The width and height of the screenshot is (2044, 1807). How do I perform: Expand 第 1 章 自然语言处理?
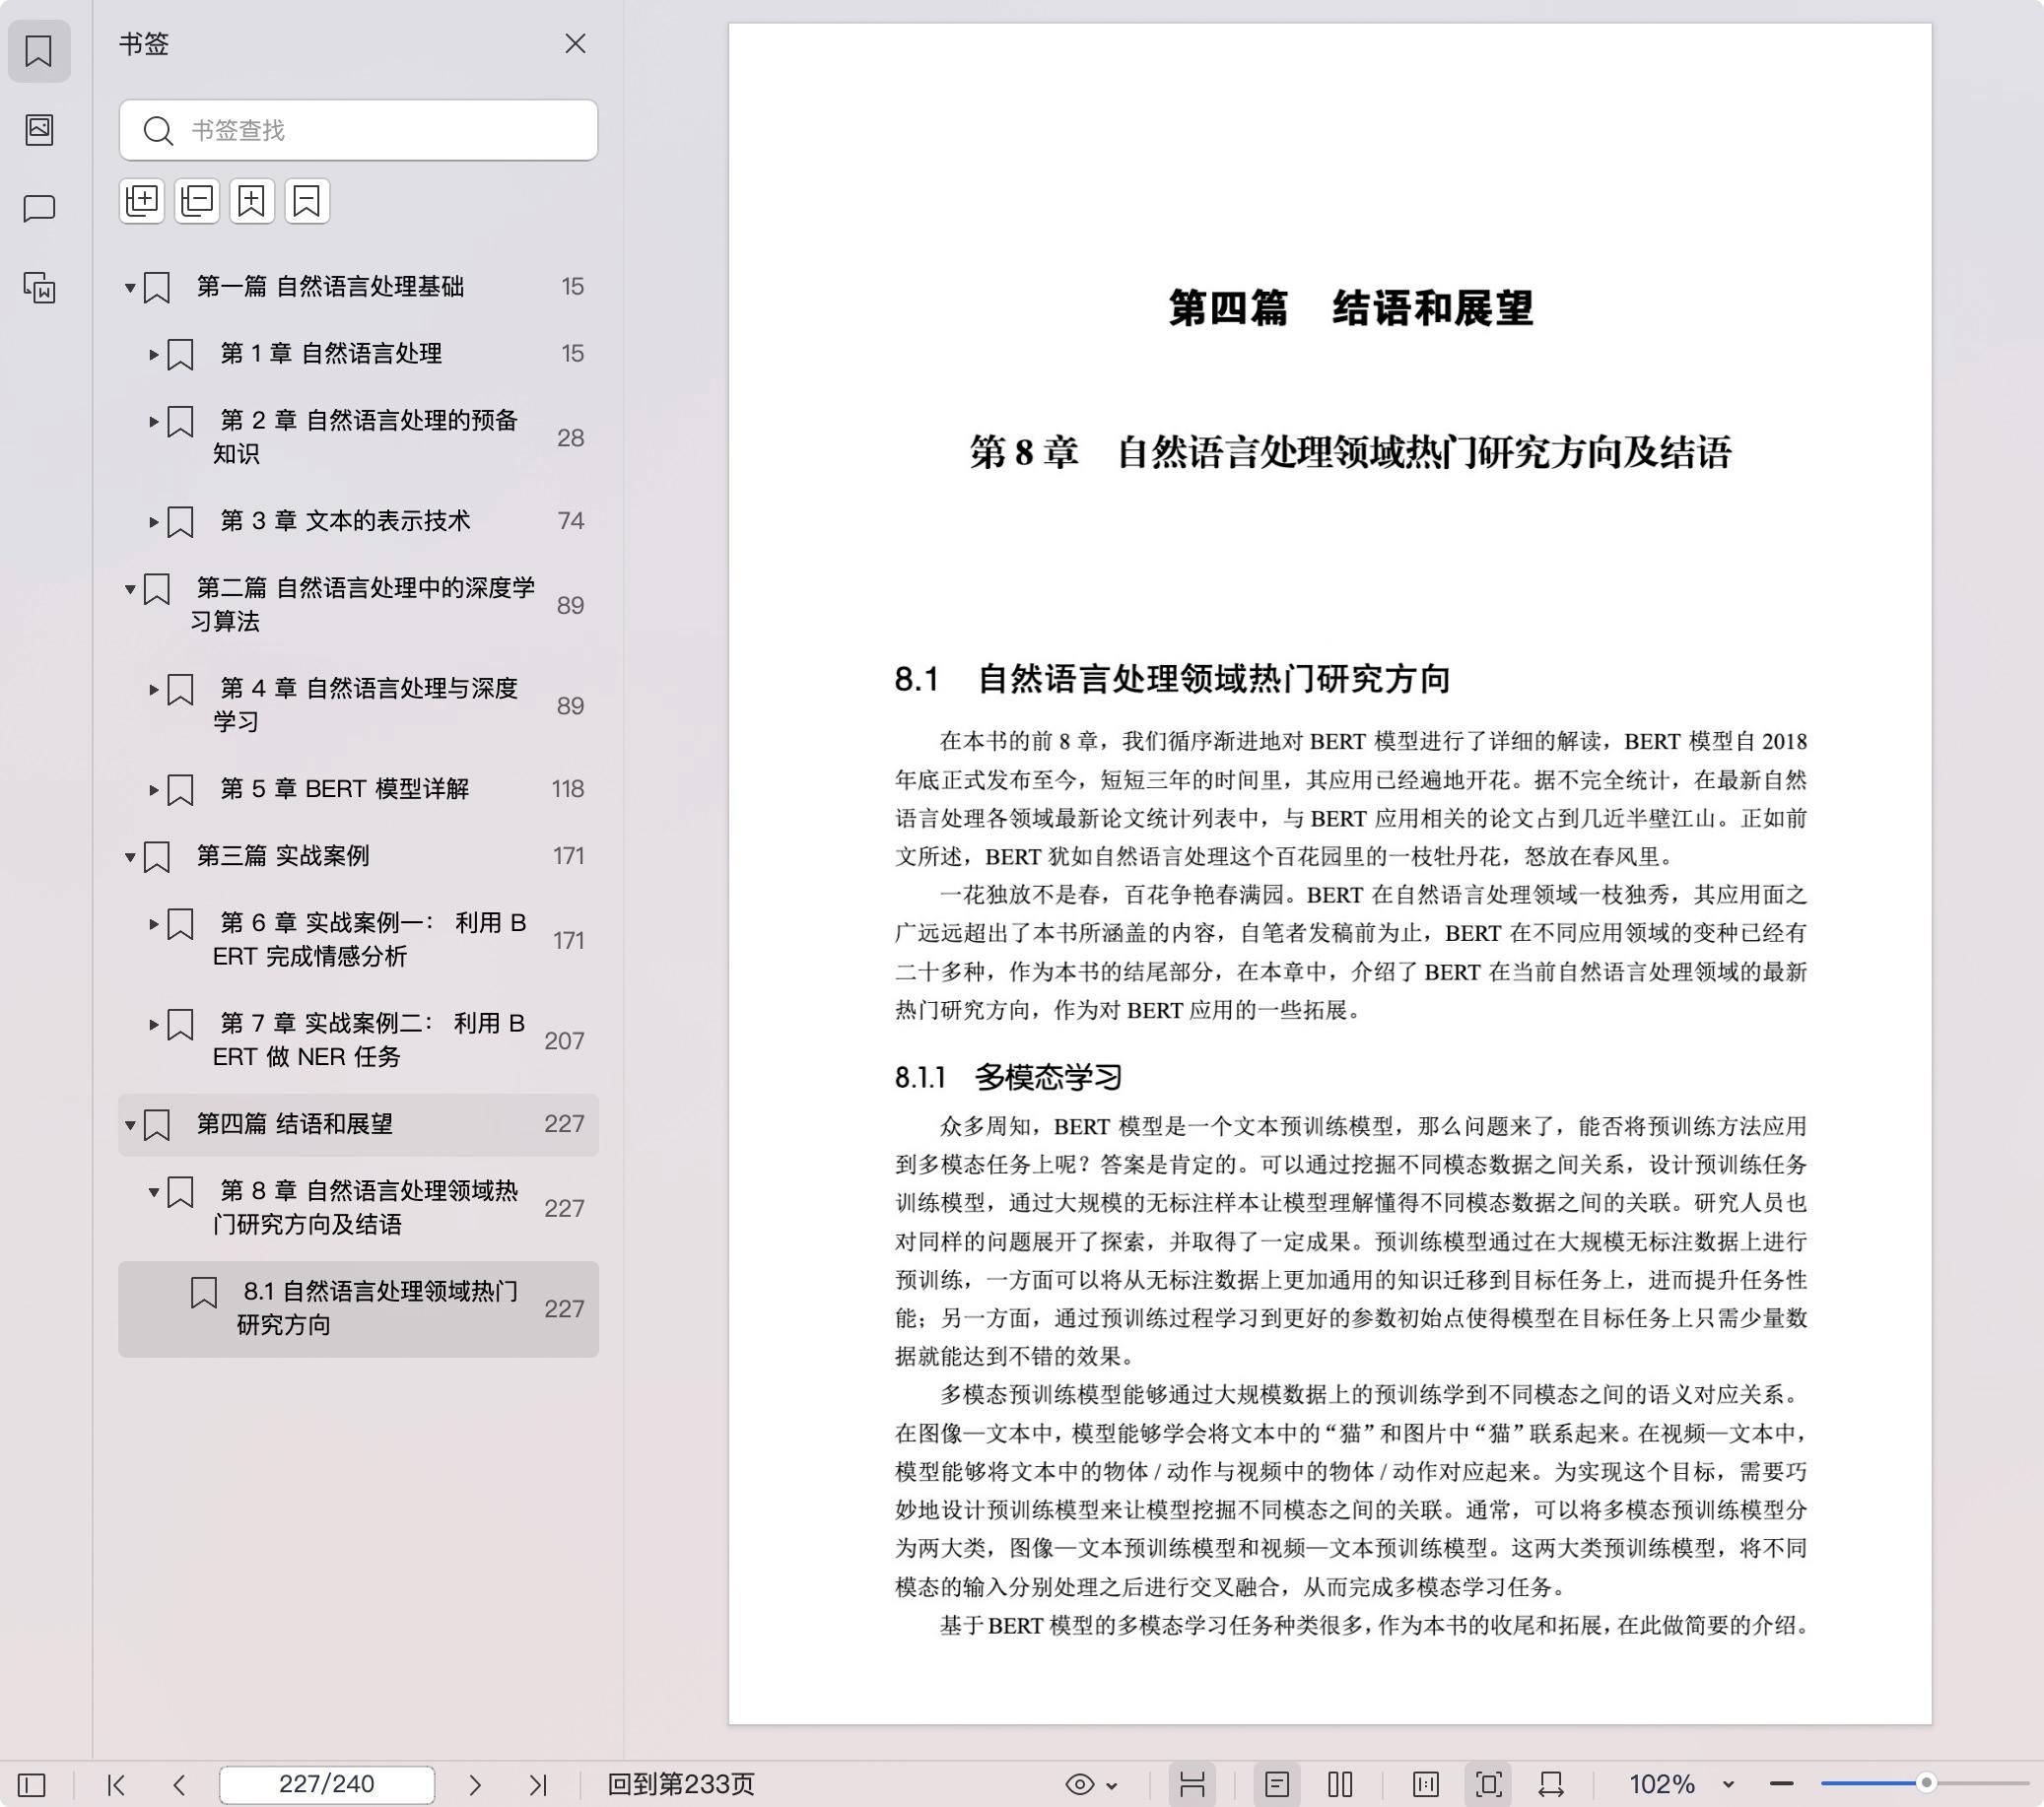[154, 354]
